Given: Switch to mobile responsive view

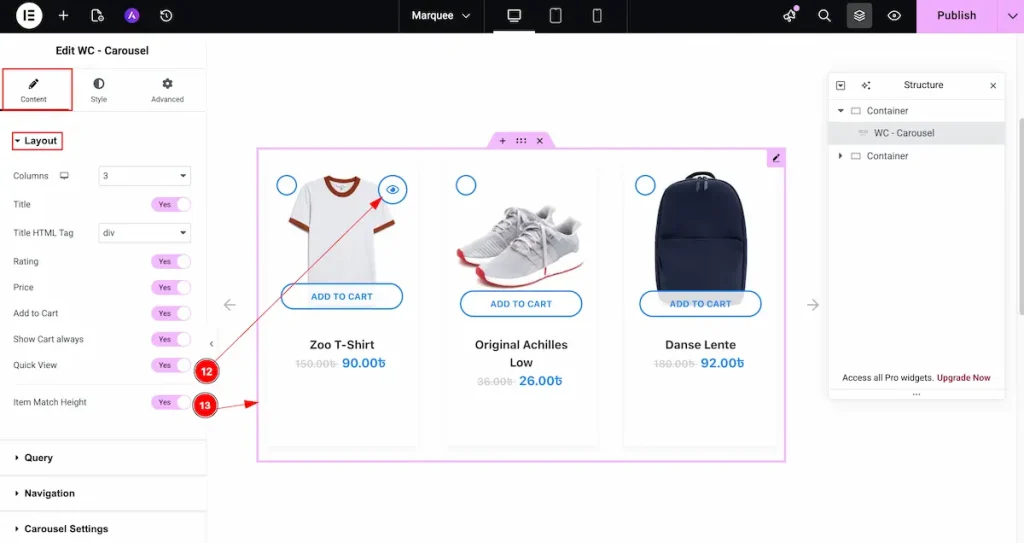Looking at the screenshot, I should pyautogui.click(x=597, y=16).
